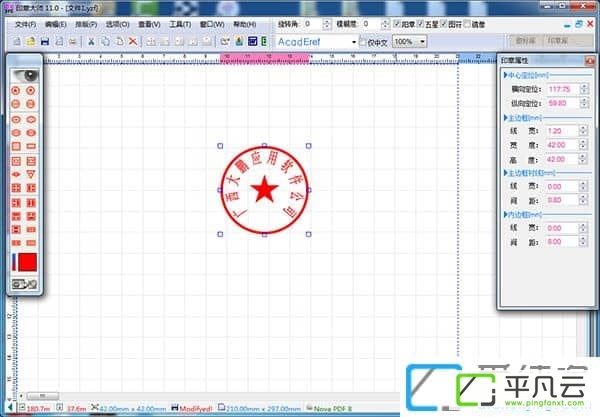Click the red X delete icon
600x417 pixels.
tap(133, 41)
